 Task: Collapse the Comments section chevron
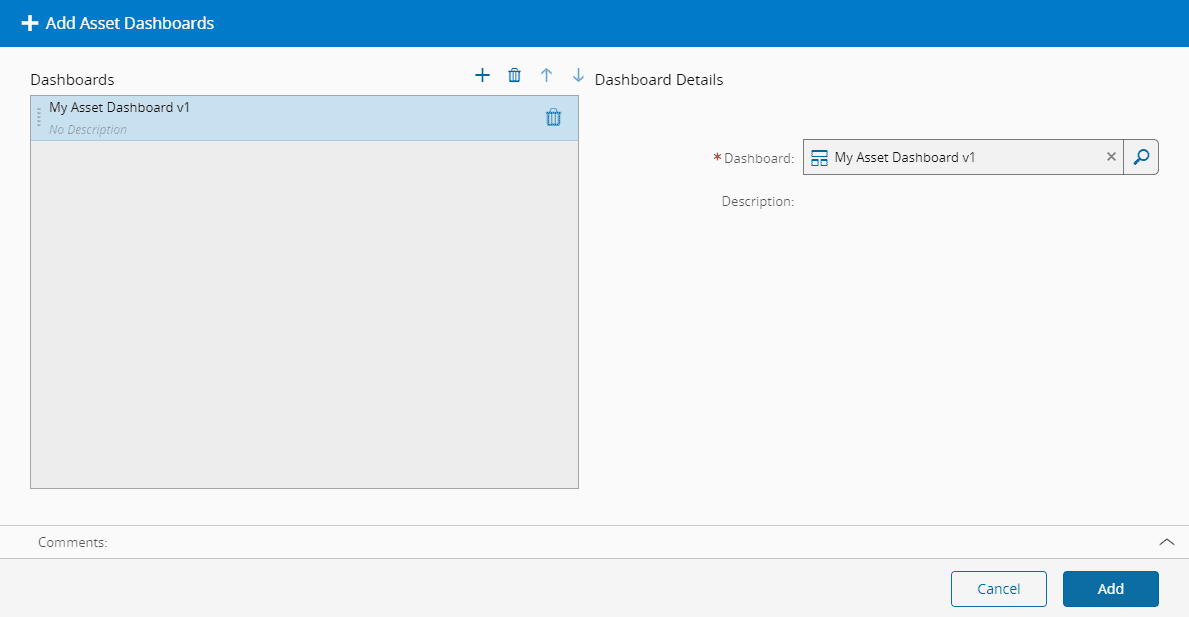click(x=1166, y=542)
